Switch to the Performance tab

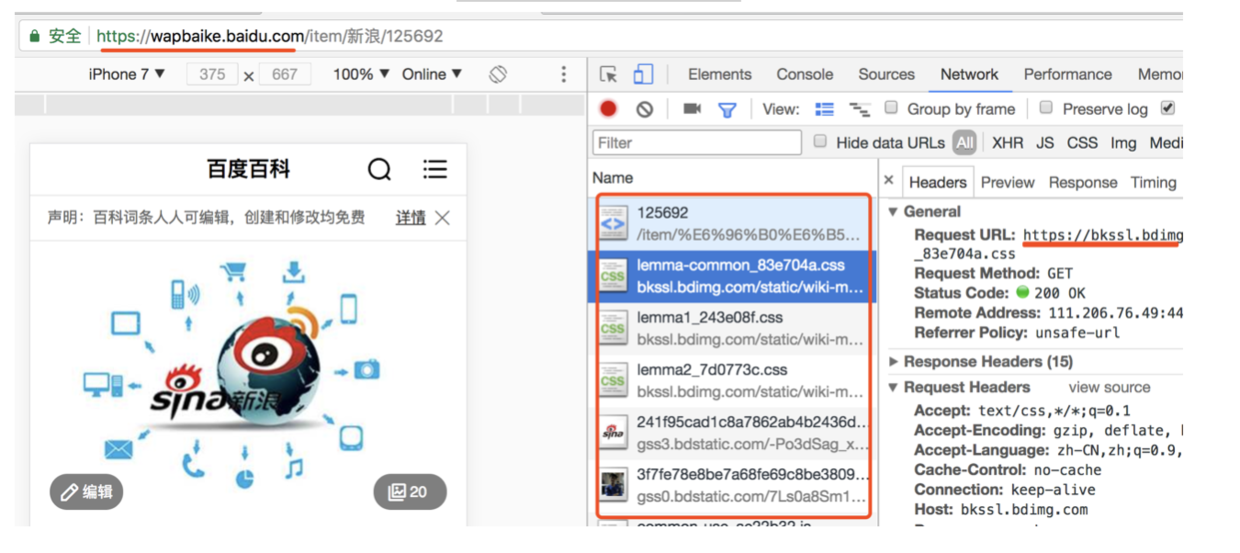tap(1067, 74)
